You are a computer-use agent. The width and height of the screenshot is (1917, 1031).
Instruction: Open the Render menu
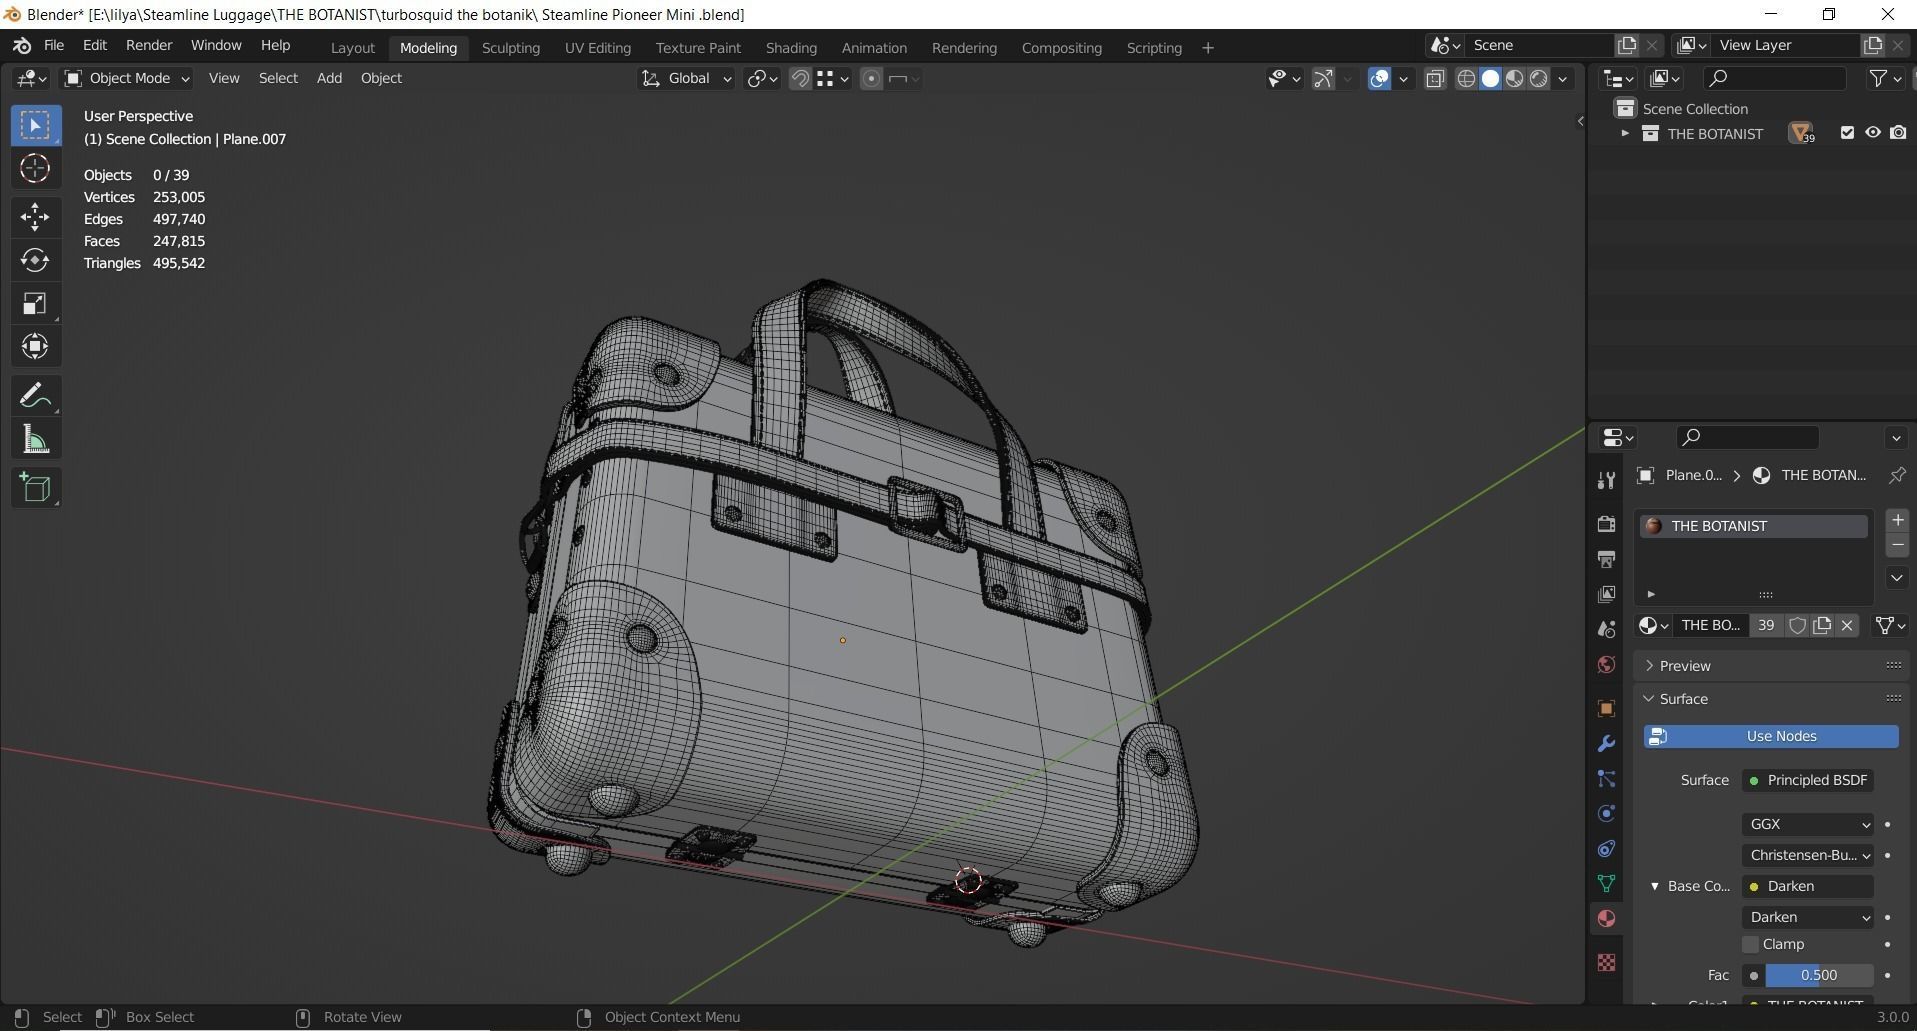click(x=149, y=46)
